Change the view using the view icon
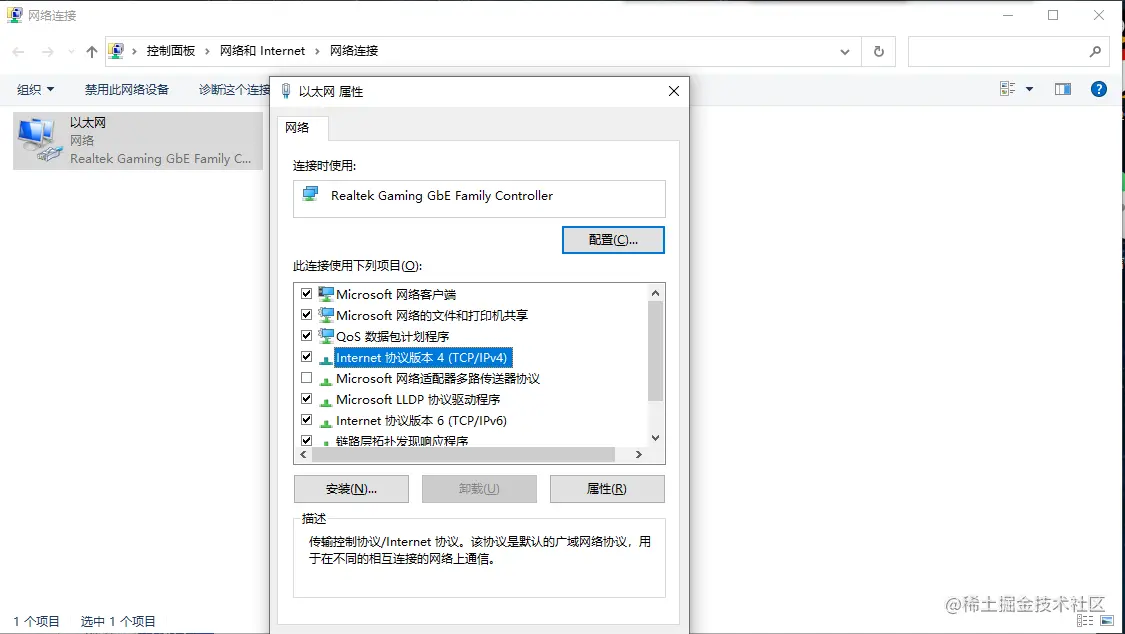Screen dimensions: 1125x634 click(1007, 88)
